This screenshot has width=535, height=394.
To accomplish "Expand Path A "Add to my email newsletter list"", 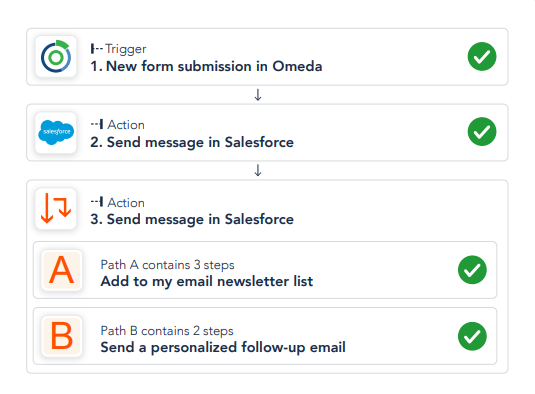I will point(265,270).
